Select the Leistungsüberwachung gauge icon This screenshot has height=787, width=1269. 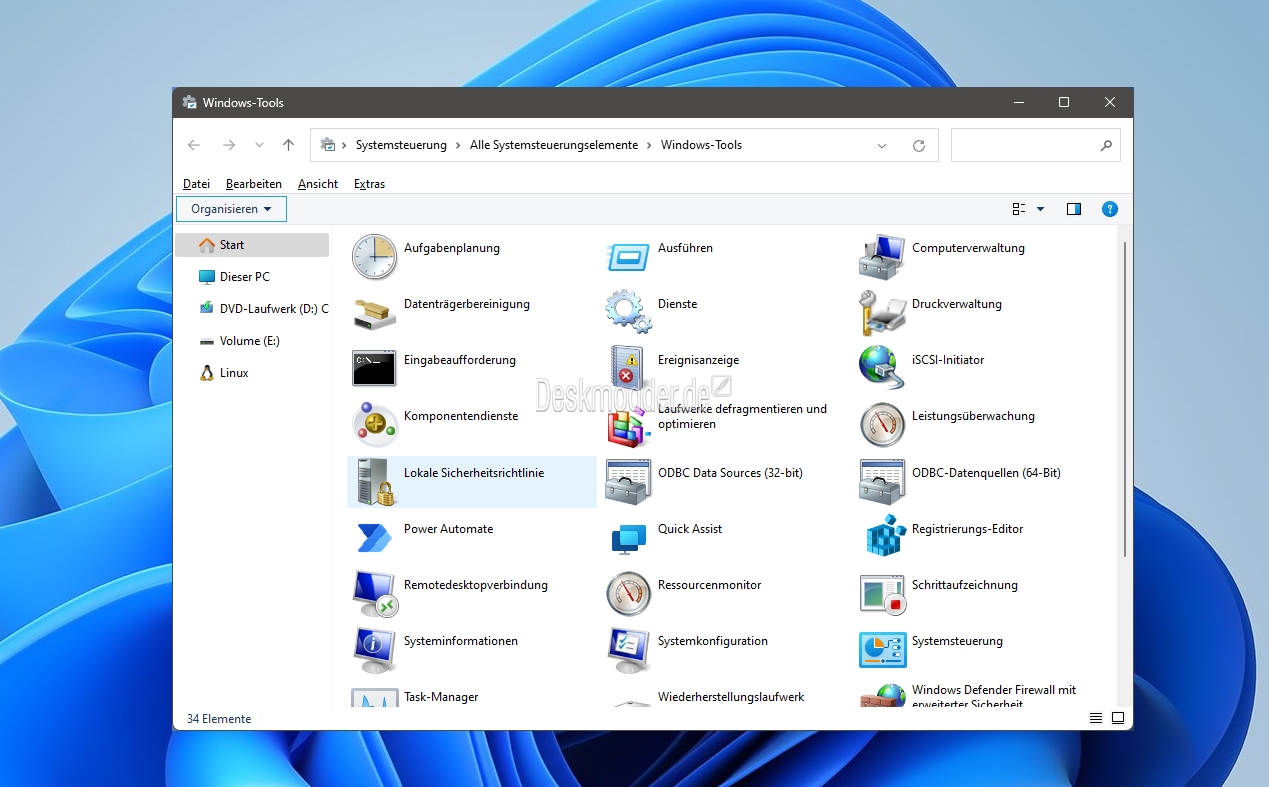pyautogui.click(x=882, y=424)
